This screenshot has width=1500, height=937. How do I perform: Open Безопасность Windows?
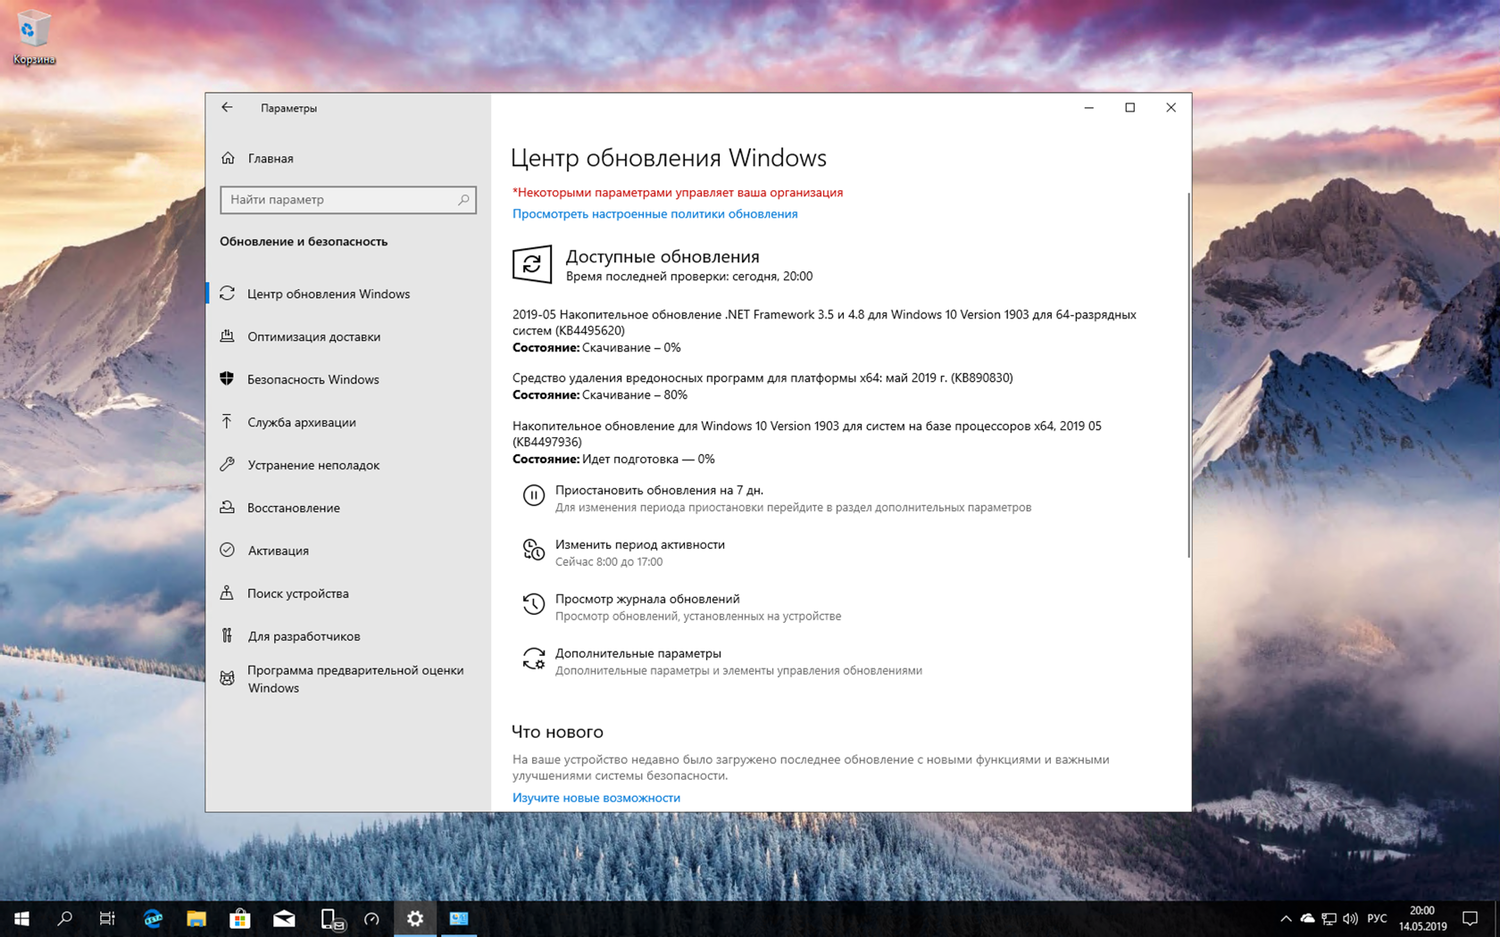(313, 379)
